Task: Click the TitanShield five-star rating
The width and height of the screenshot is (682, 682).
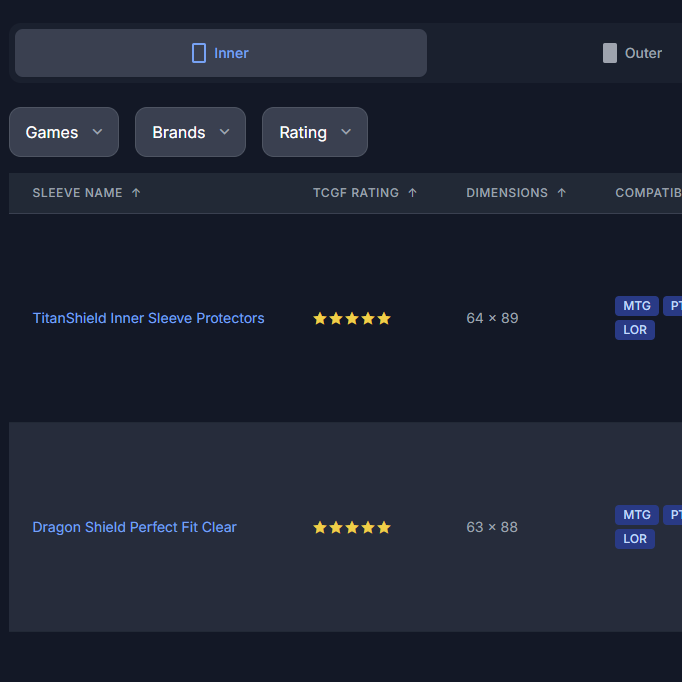Action: point(351,318)
